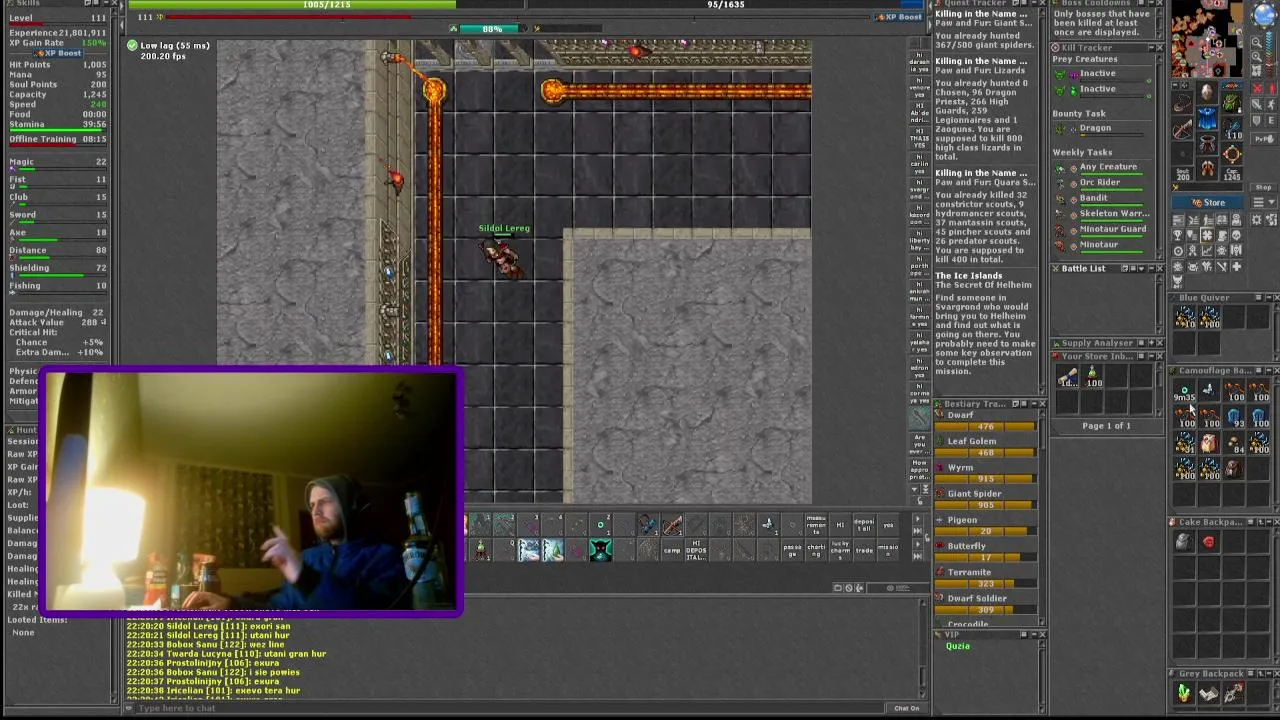Click the blue rune stack showing 93
Screen dimensions: 1280x720
1234,417
